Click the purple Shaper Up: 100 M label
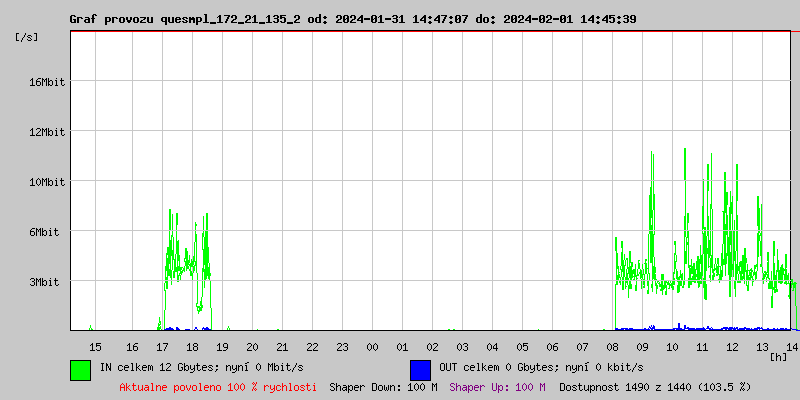 click(497, 386)
